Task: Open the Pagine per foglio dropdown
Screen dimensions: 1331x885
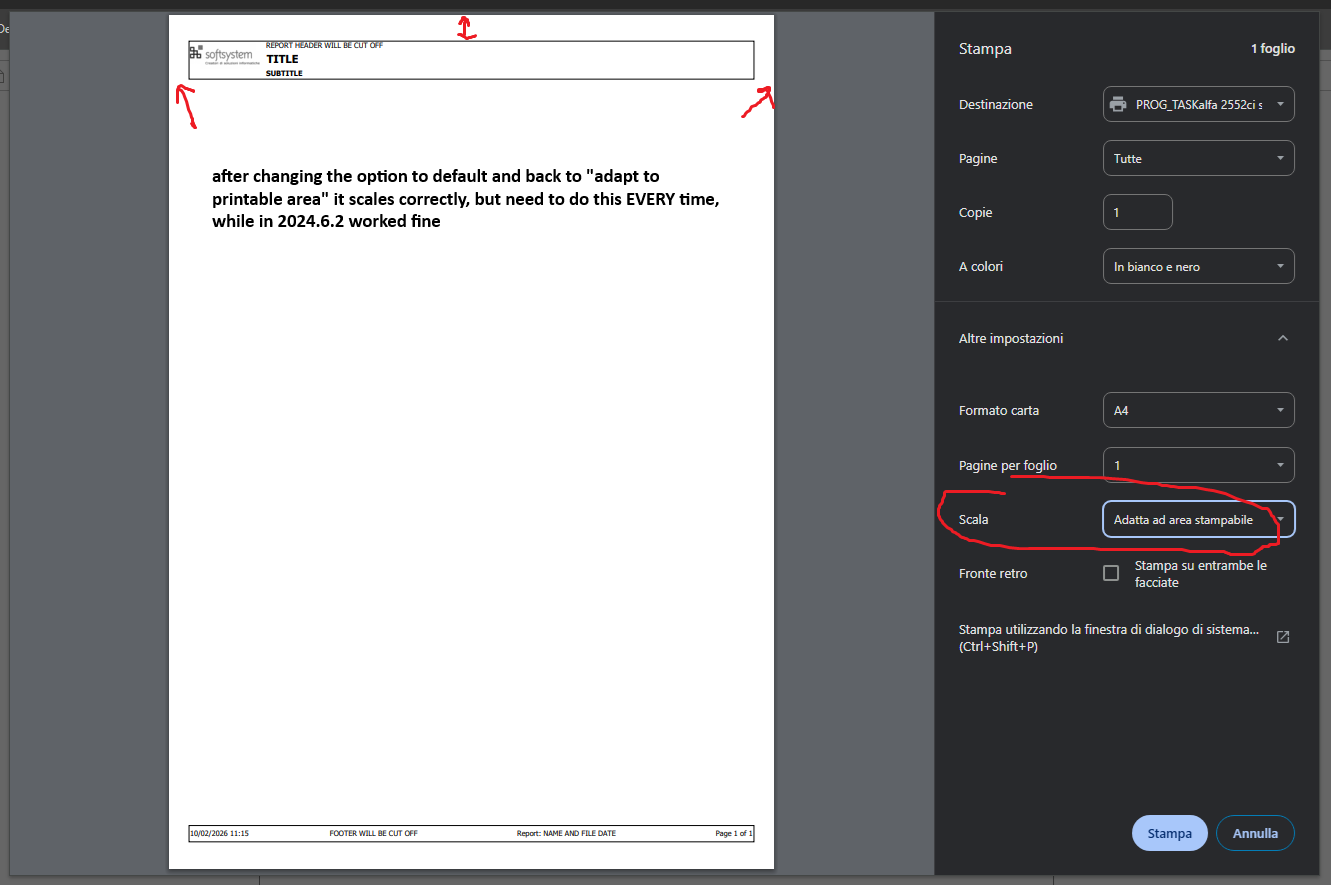Action: click(1198, 465)
